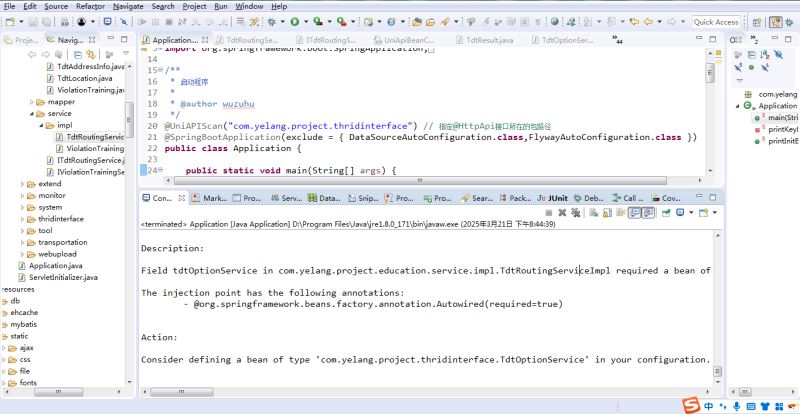Click the Sort icon in Outline panel
Screen dimensions: 800x414
(x=765, y=55)
